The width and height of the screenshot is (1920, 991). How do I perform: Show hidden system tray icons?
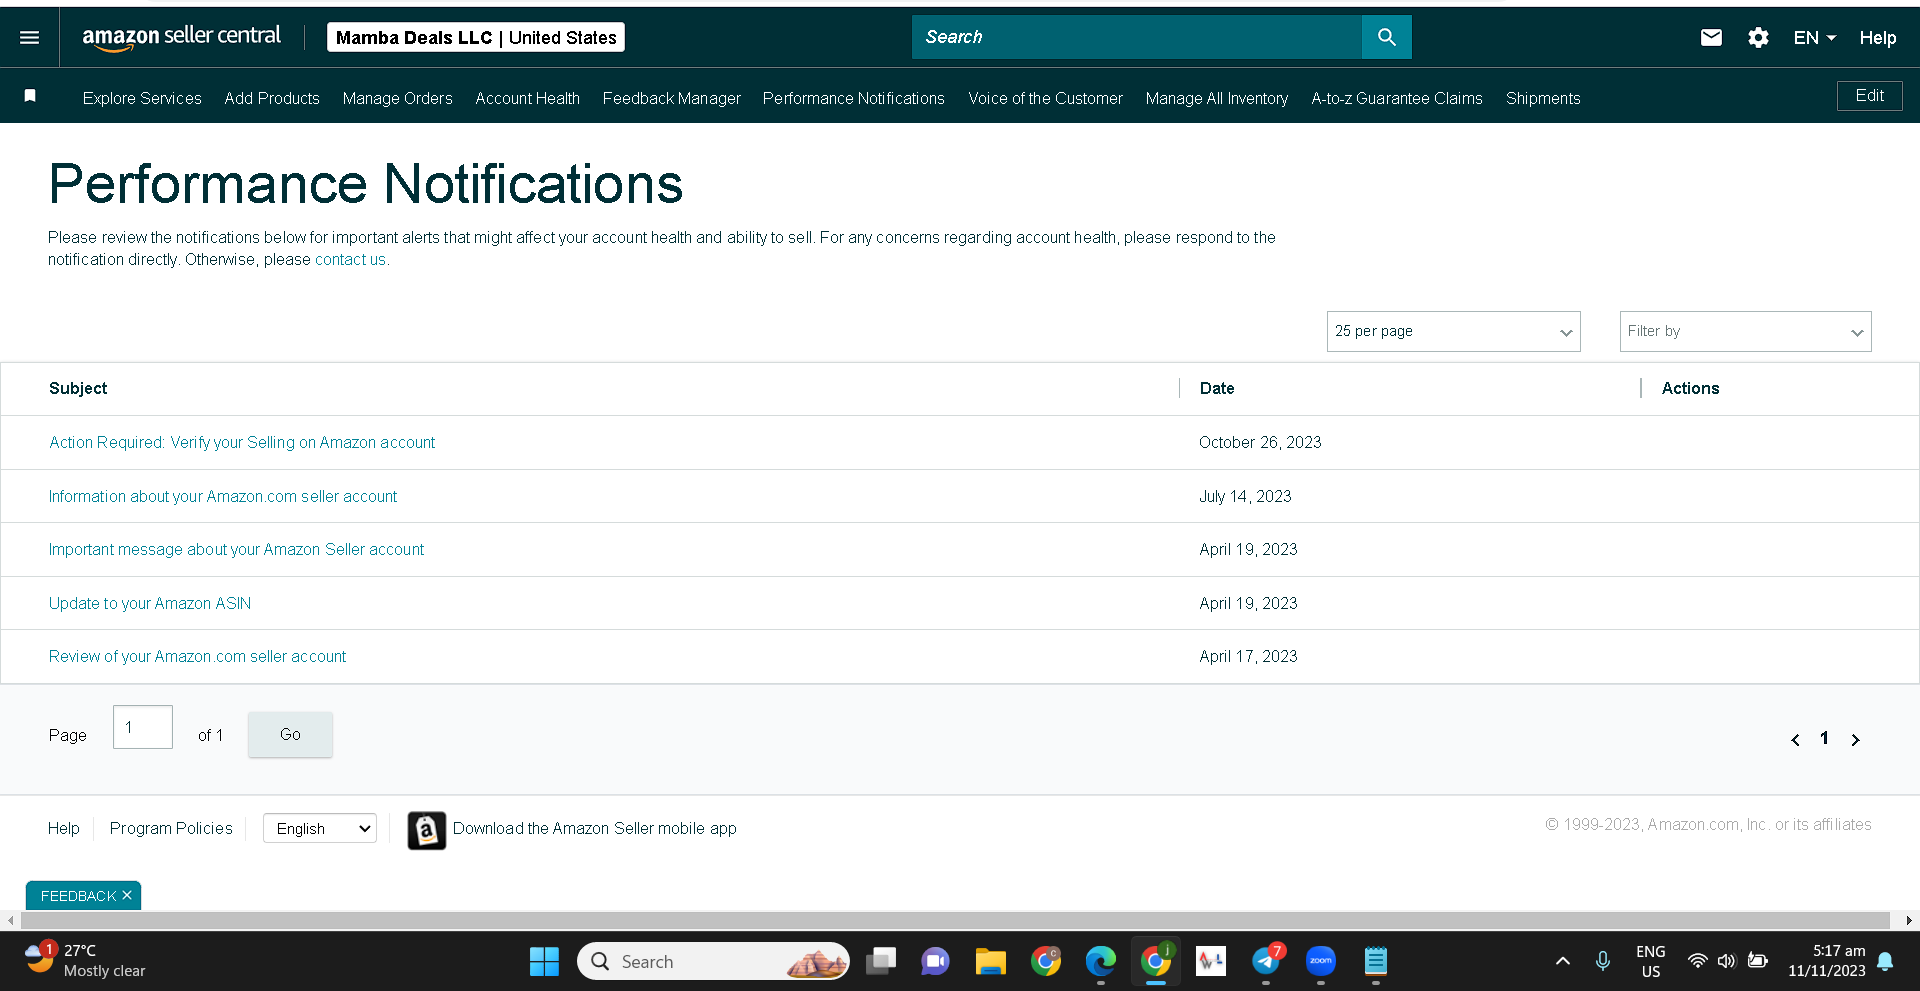point(1562,962)
